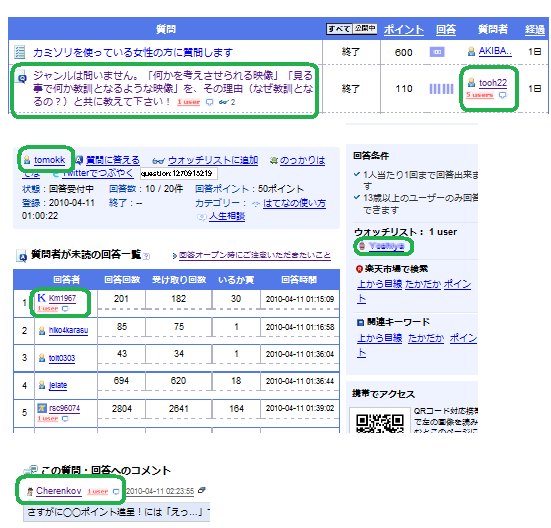
Task: Click answer time 2010-04-11 01:15:09
Action: [x=300, y=299]
